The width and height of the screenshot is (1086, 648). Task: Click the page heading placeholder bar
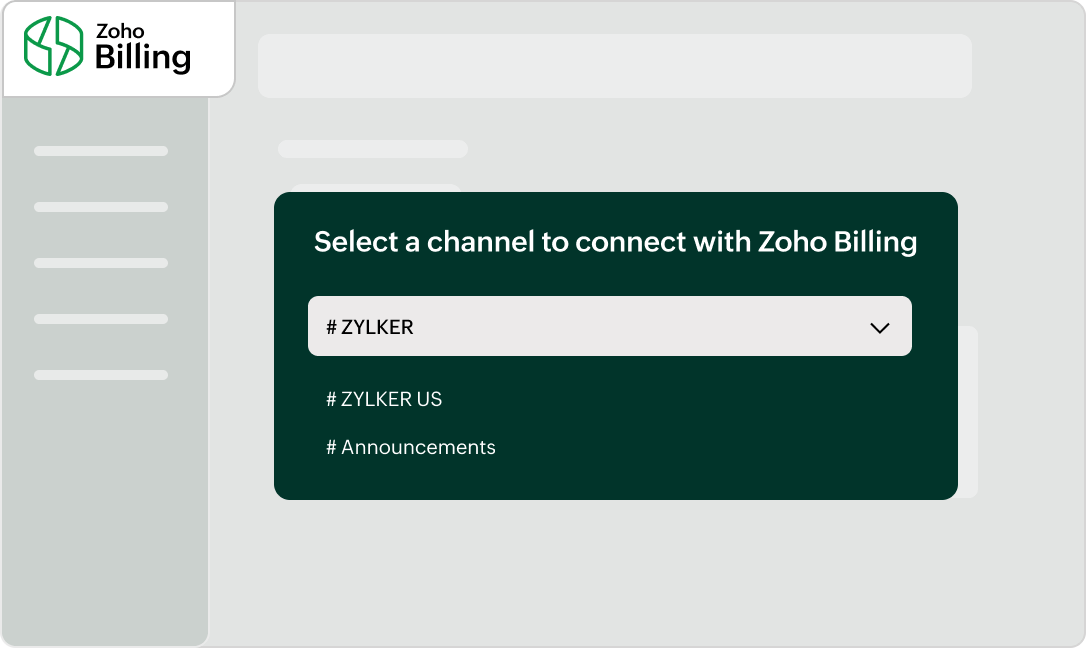(x=372, y=147)
